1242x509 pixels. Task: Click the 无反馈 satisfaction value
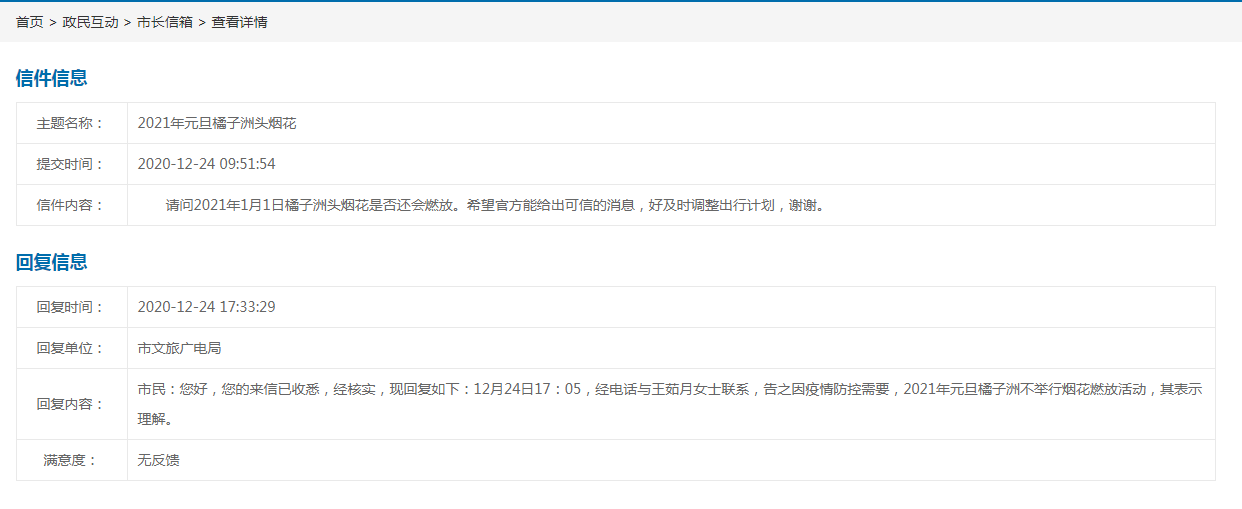(158, 460)
